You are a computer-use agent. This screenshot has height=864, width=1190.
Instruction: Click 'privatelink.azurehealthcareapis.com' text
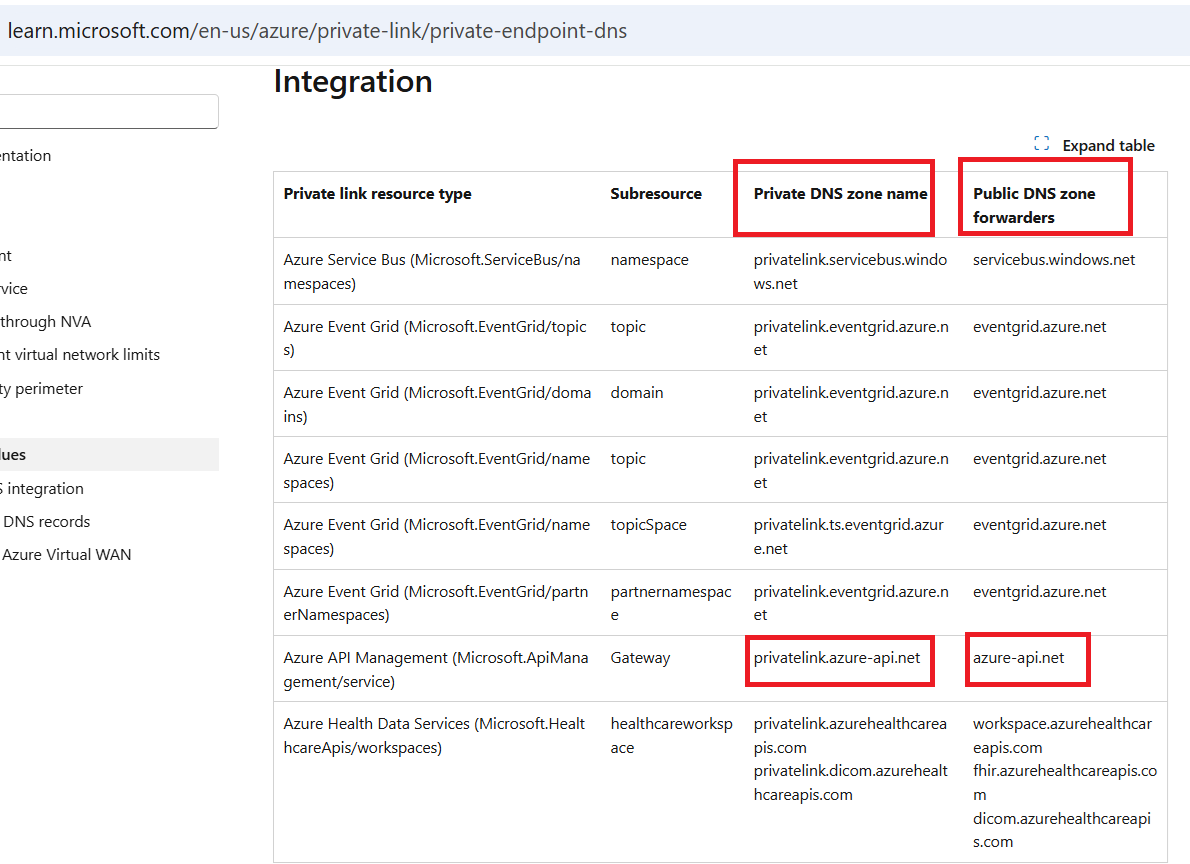tap(850, 736)
